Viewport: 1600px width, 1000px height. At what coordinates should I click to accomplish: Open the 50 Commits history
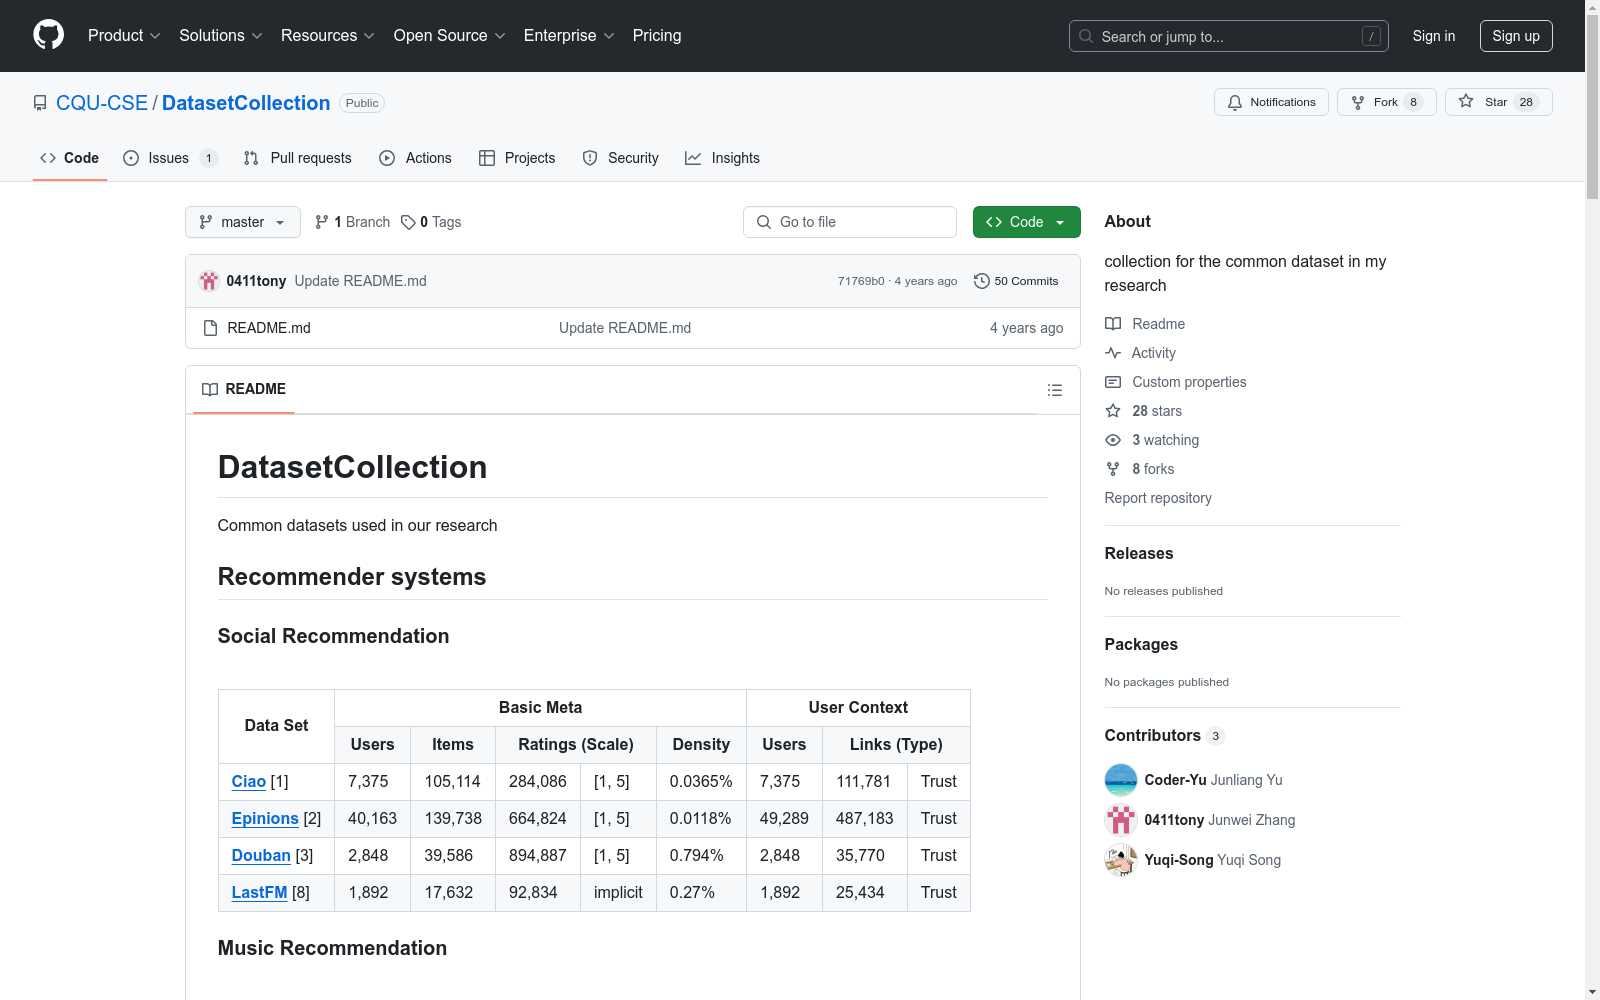[x=1016, y=281]
